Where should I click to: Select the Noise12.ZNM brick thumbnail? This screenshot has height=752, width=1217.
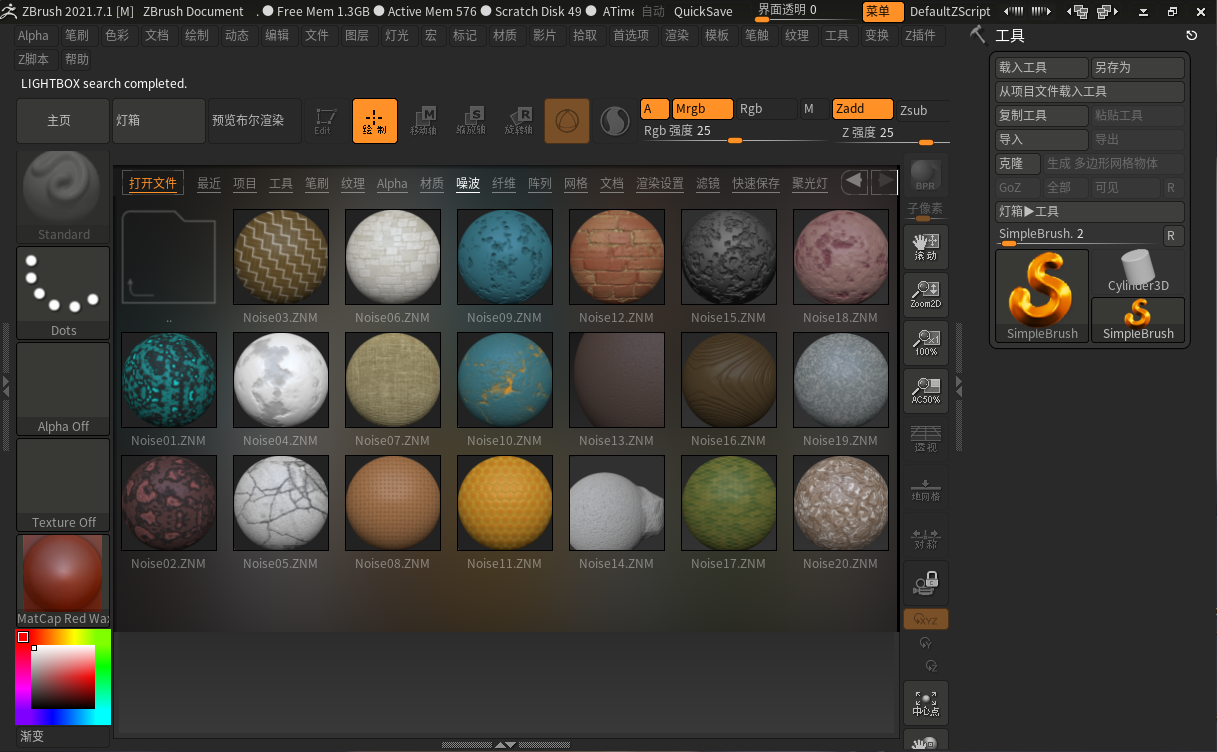pos(616,257)
